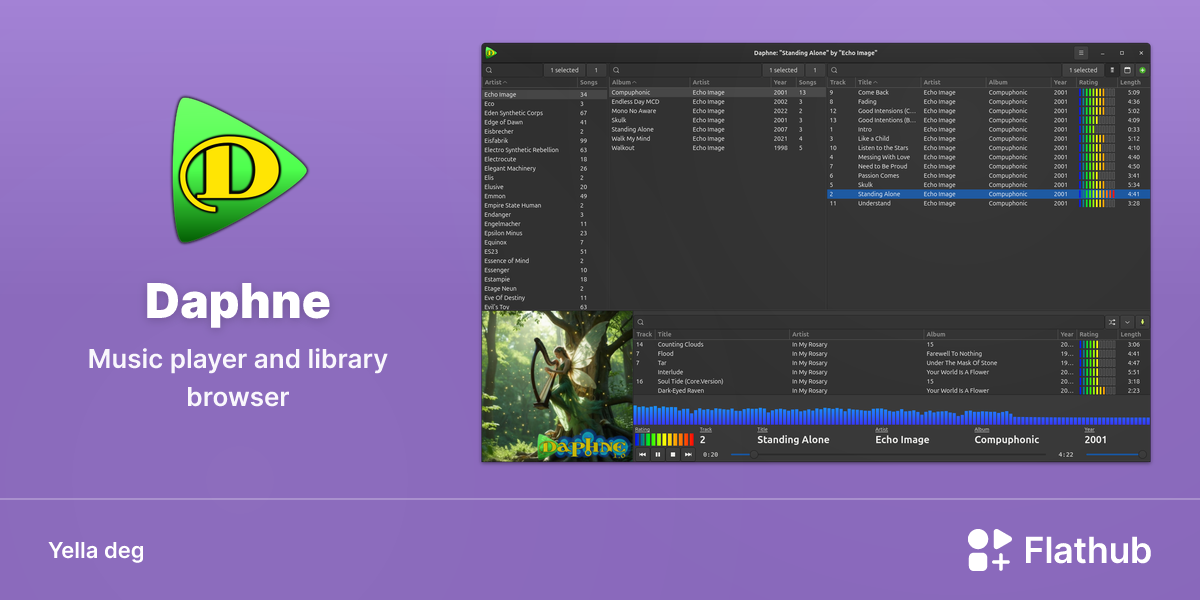Stop playback

[x=673, y=454]
